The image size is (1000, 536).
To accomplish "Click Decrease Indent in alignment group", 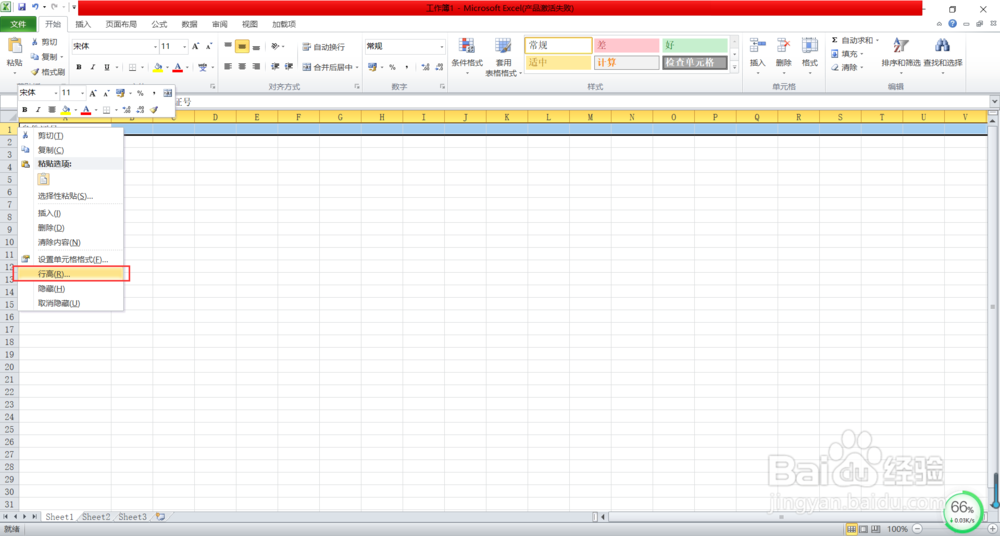I will click(x=276, y=66).
